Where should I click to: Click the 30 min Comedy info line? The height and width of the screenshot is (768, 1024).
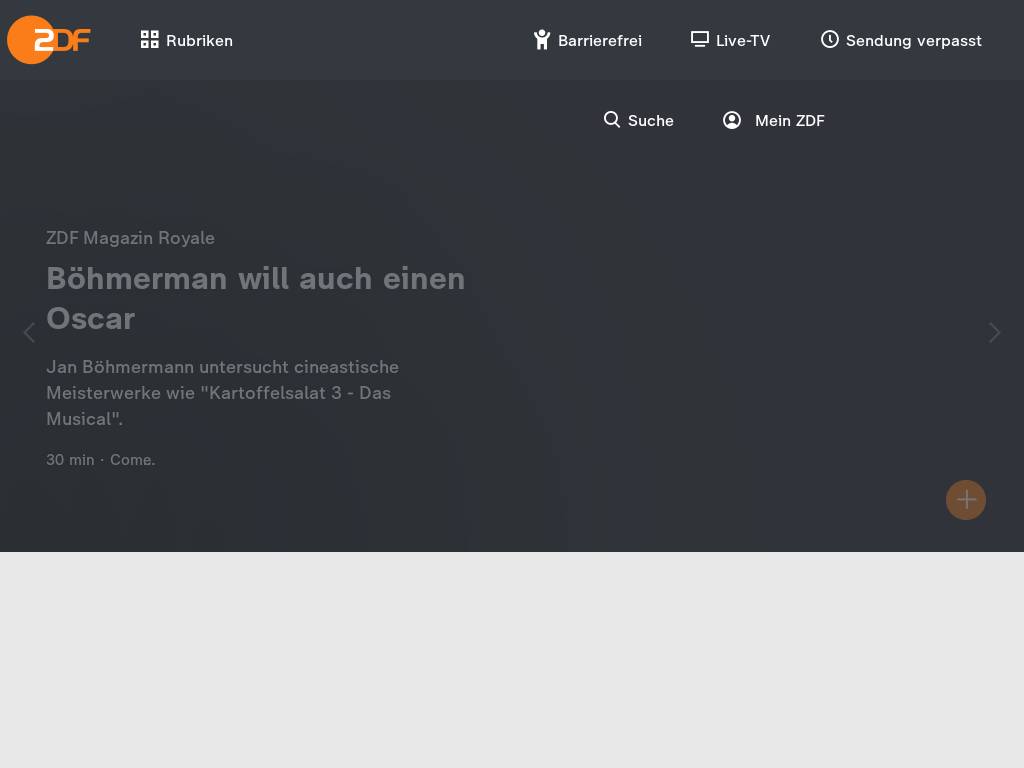pyautogui.click(x=101, y=460)
